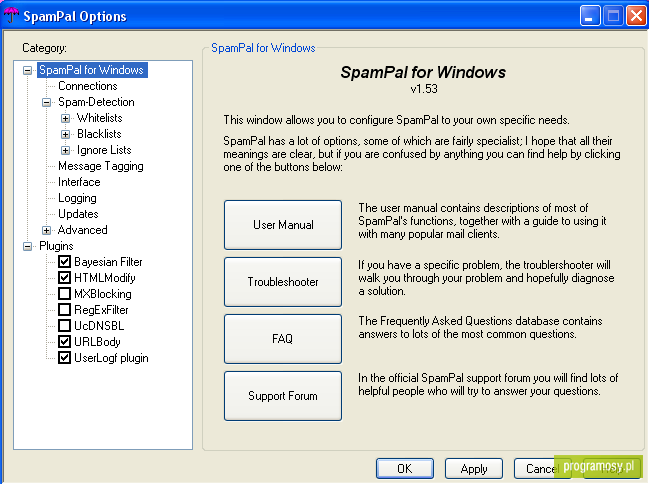Select the Interface category
Image resolution: width=649 pixels, height=484 pixels.
[79, 182]
